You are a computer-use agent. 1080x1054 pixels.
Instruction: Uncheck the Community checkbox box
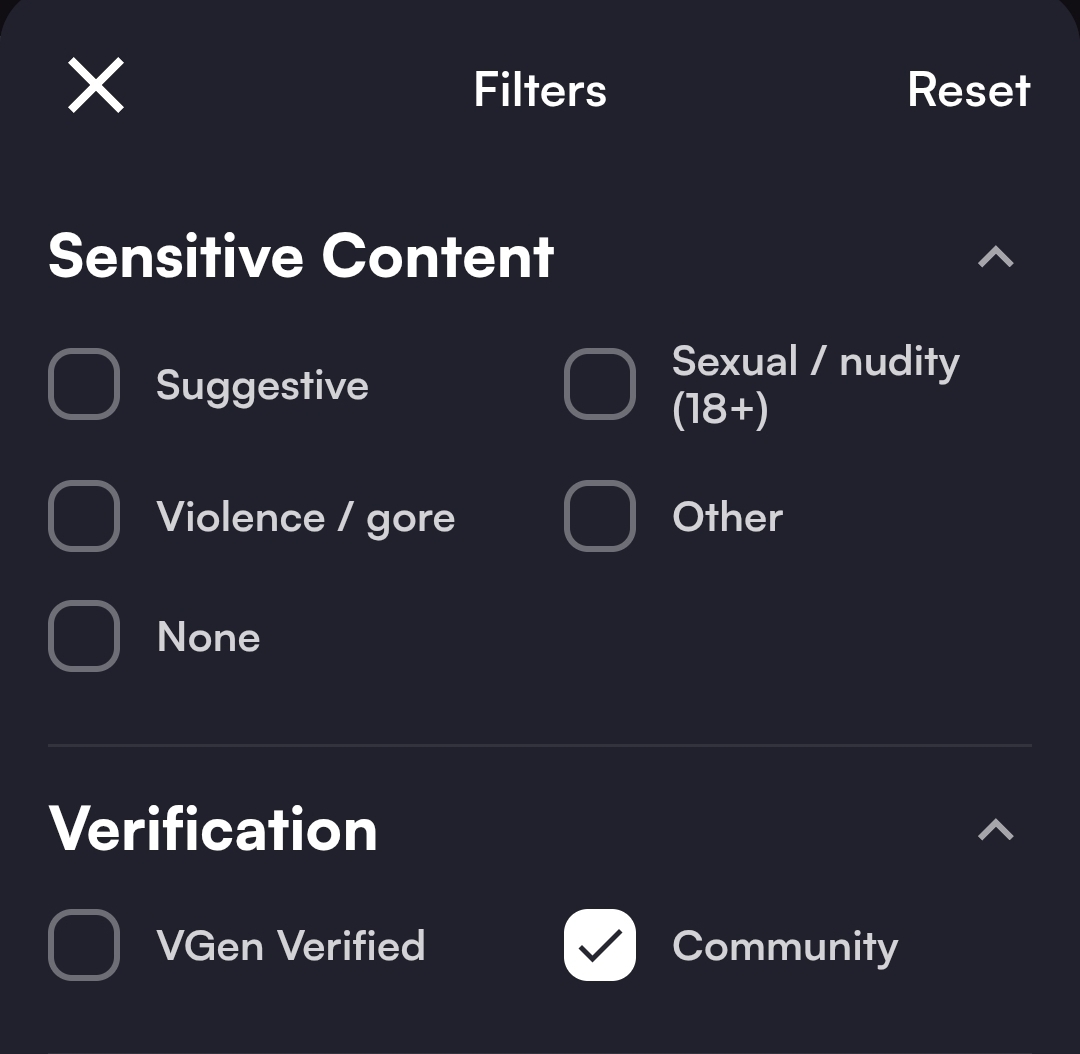[600, 945]
